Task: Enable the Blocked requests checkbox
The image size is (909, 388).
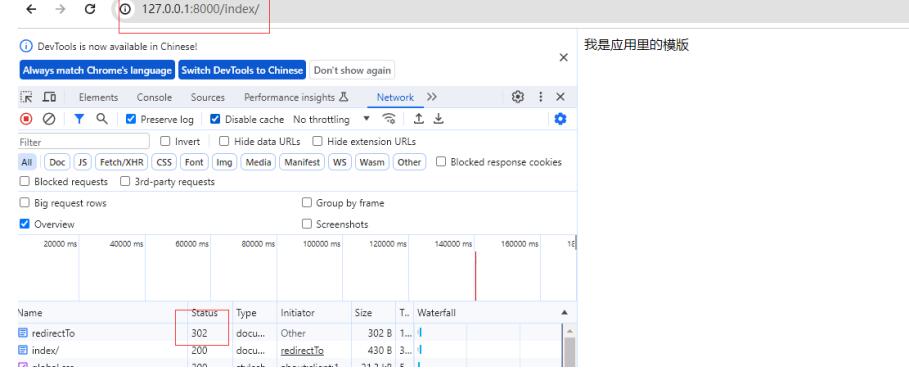Action: point(24,181)
